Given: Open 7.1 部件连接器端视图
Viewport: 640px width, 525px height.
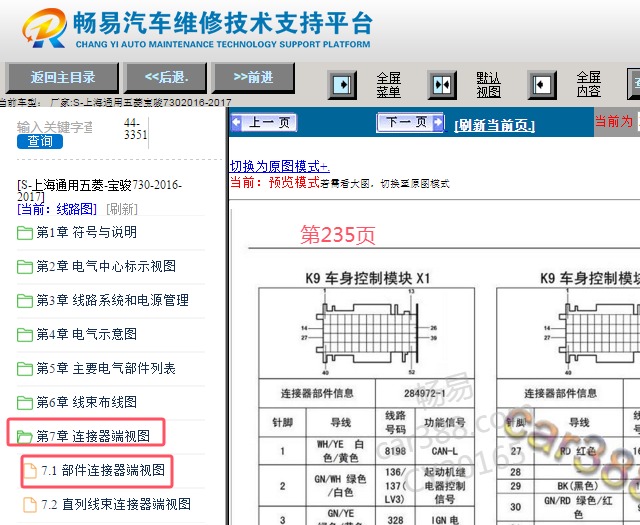Looking at the screenshot, I should [103, 470].
